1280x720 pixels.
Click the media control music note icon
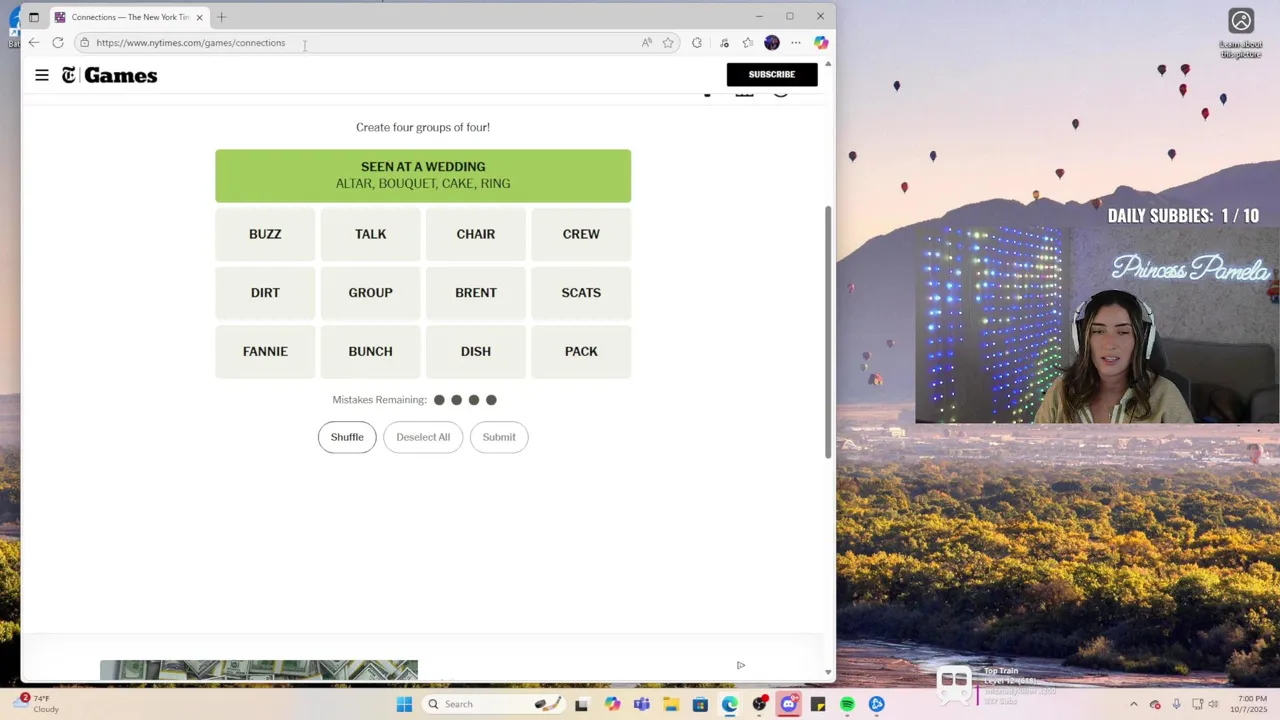click(x=724, y=43)
